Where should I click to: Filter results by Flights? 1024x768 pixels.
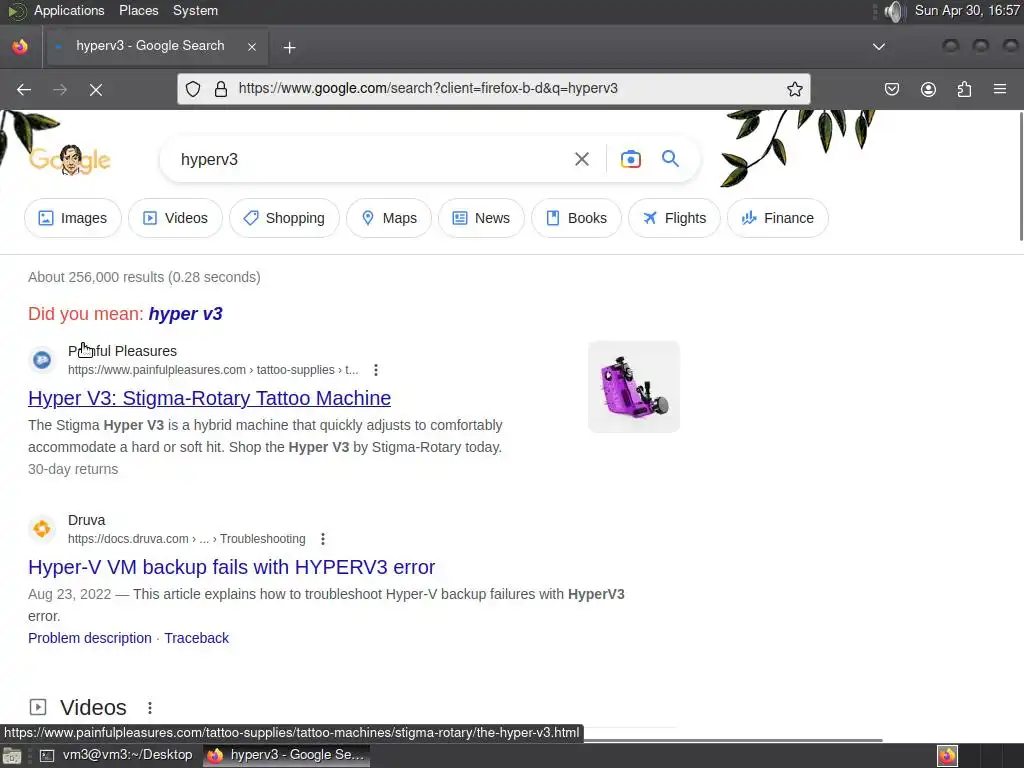click(674, 218)
